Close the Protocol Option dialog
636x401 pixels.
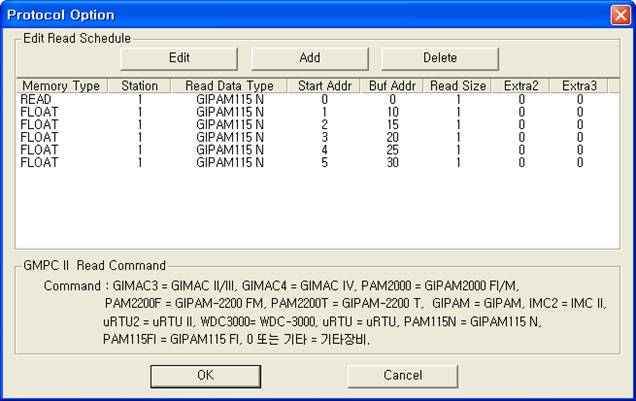tap(619, 15)
